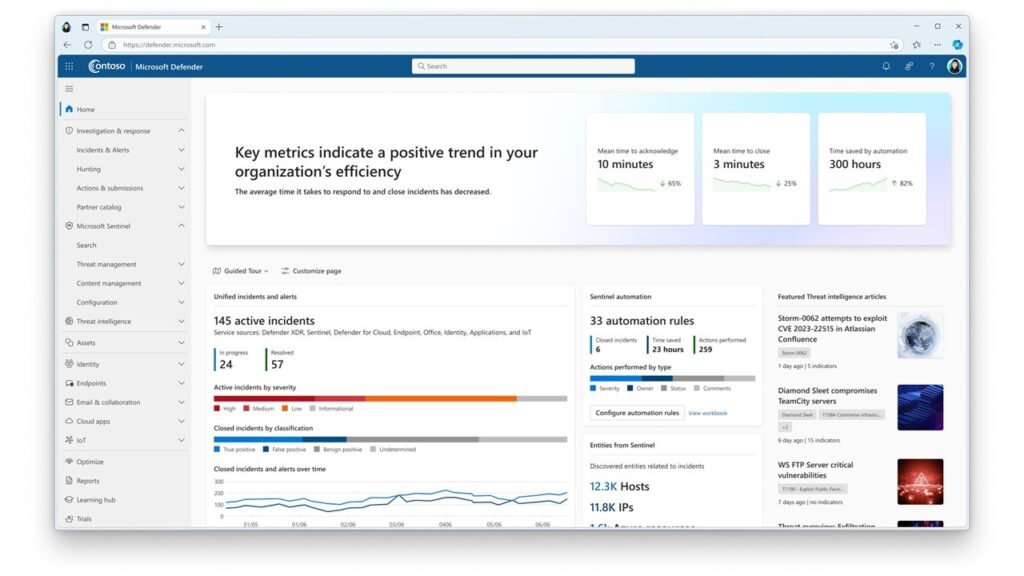Open the View workbook link
Screen dimensions: 1024x576
click(707, 412)
